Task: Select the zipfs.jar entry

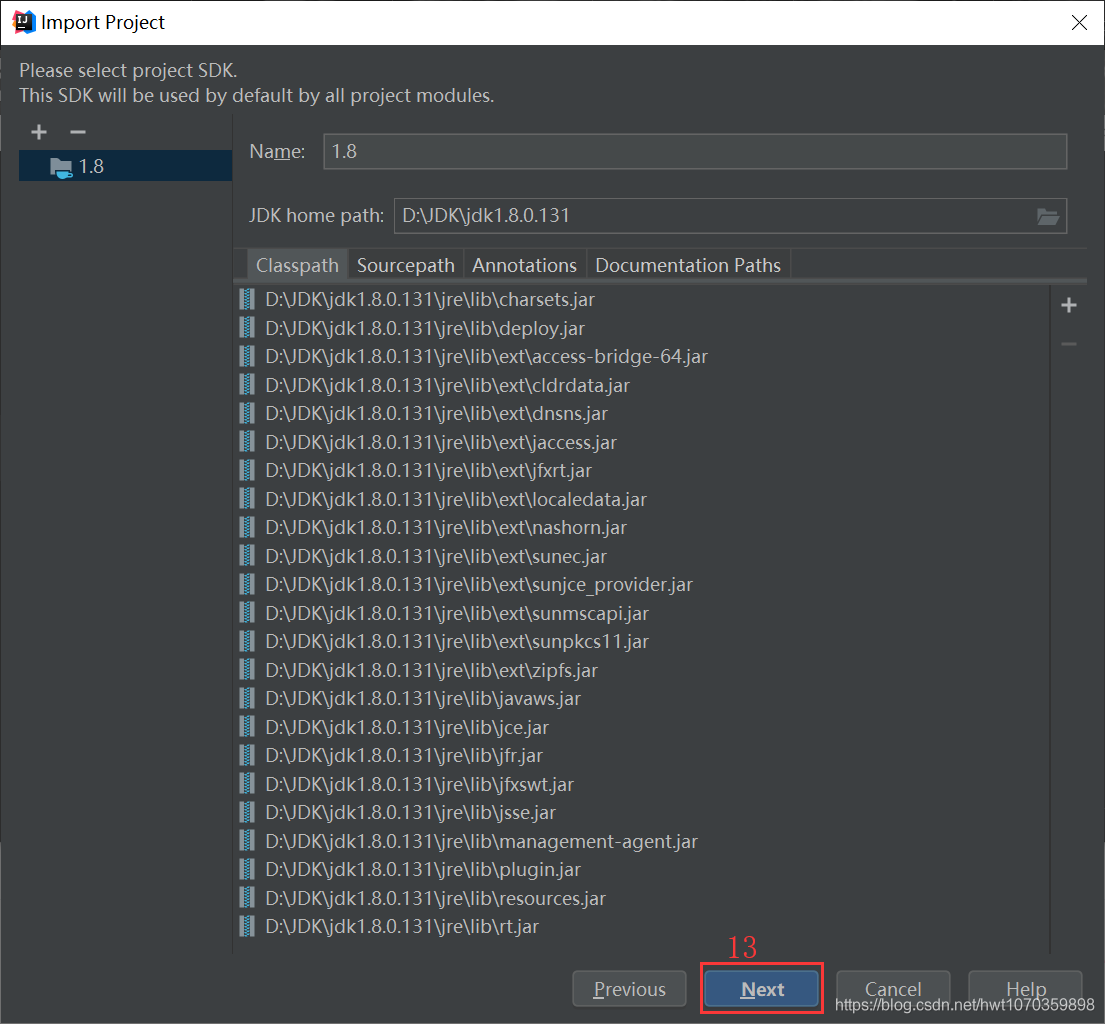Action: [x=642, y=671]
